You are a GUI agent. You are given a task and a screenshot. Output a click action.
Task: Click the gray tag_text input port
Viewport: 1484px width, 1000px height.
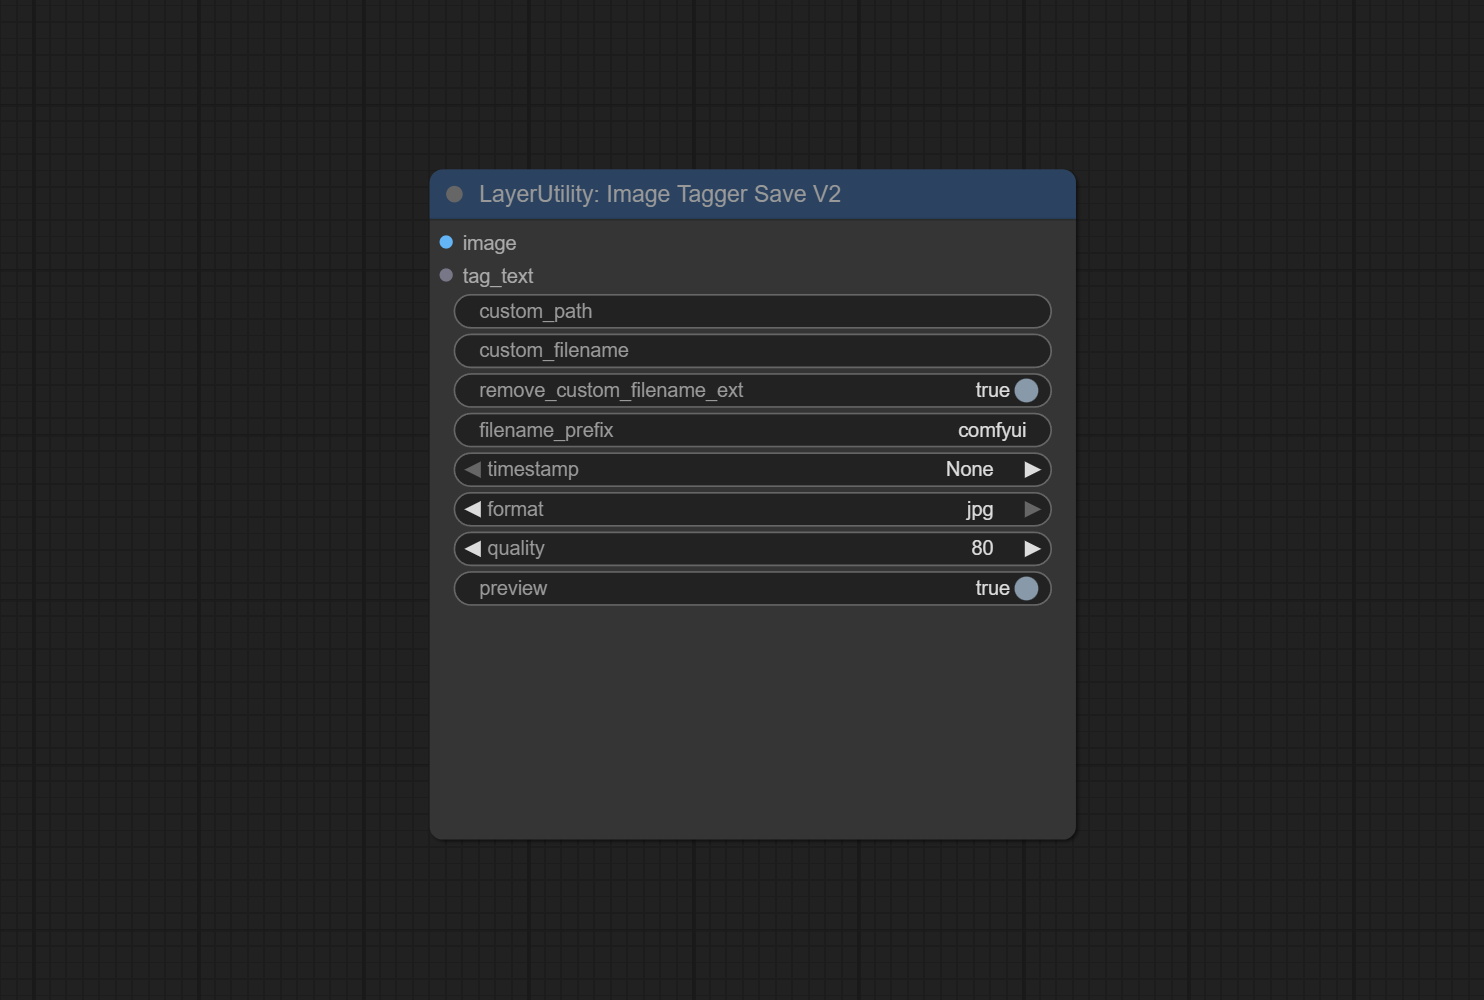[446, 276]
